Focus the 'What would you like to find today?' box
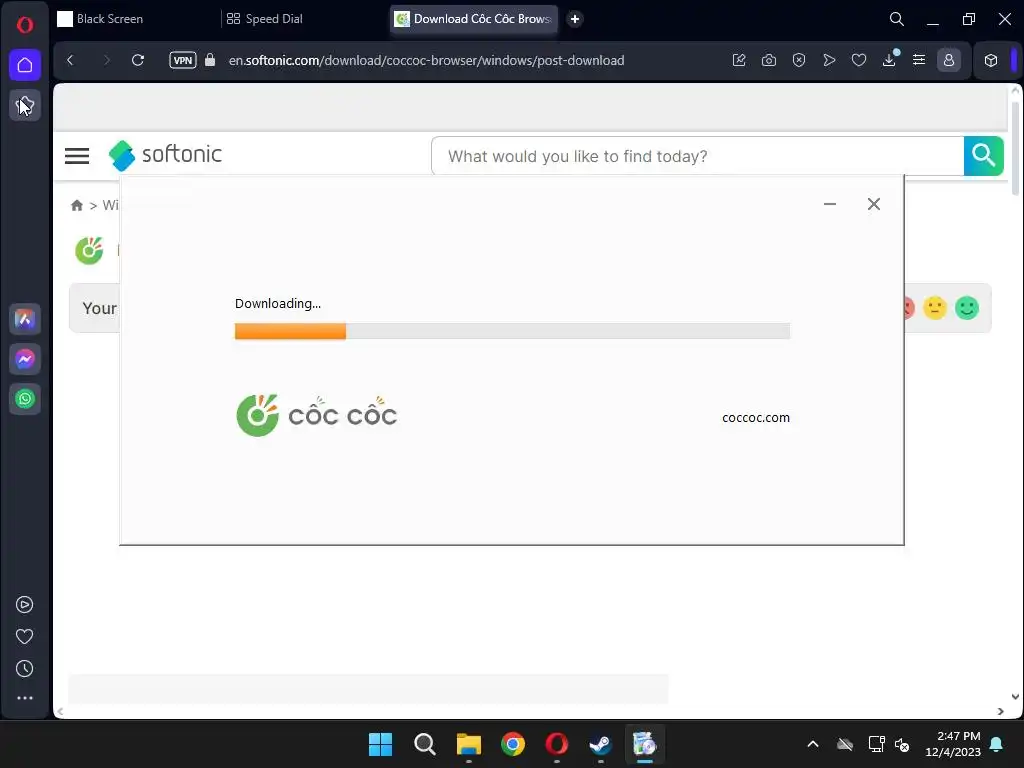The width and height of the screenshot is (1024, 768). 697,156
